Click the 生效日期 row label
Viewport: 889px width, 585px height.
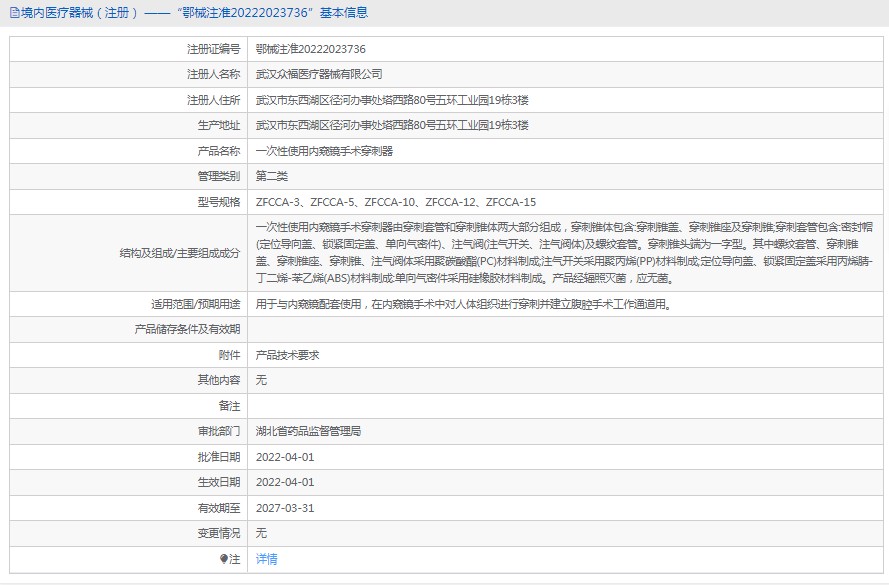[219, 482]
